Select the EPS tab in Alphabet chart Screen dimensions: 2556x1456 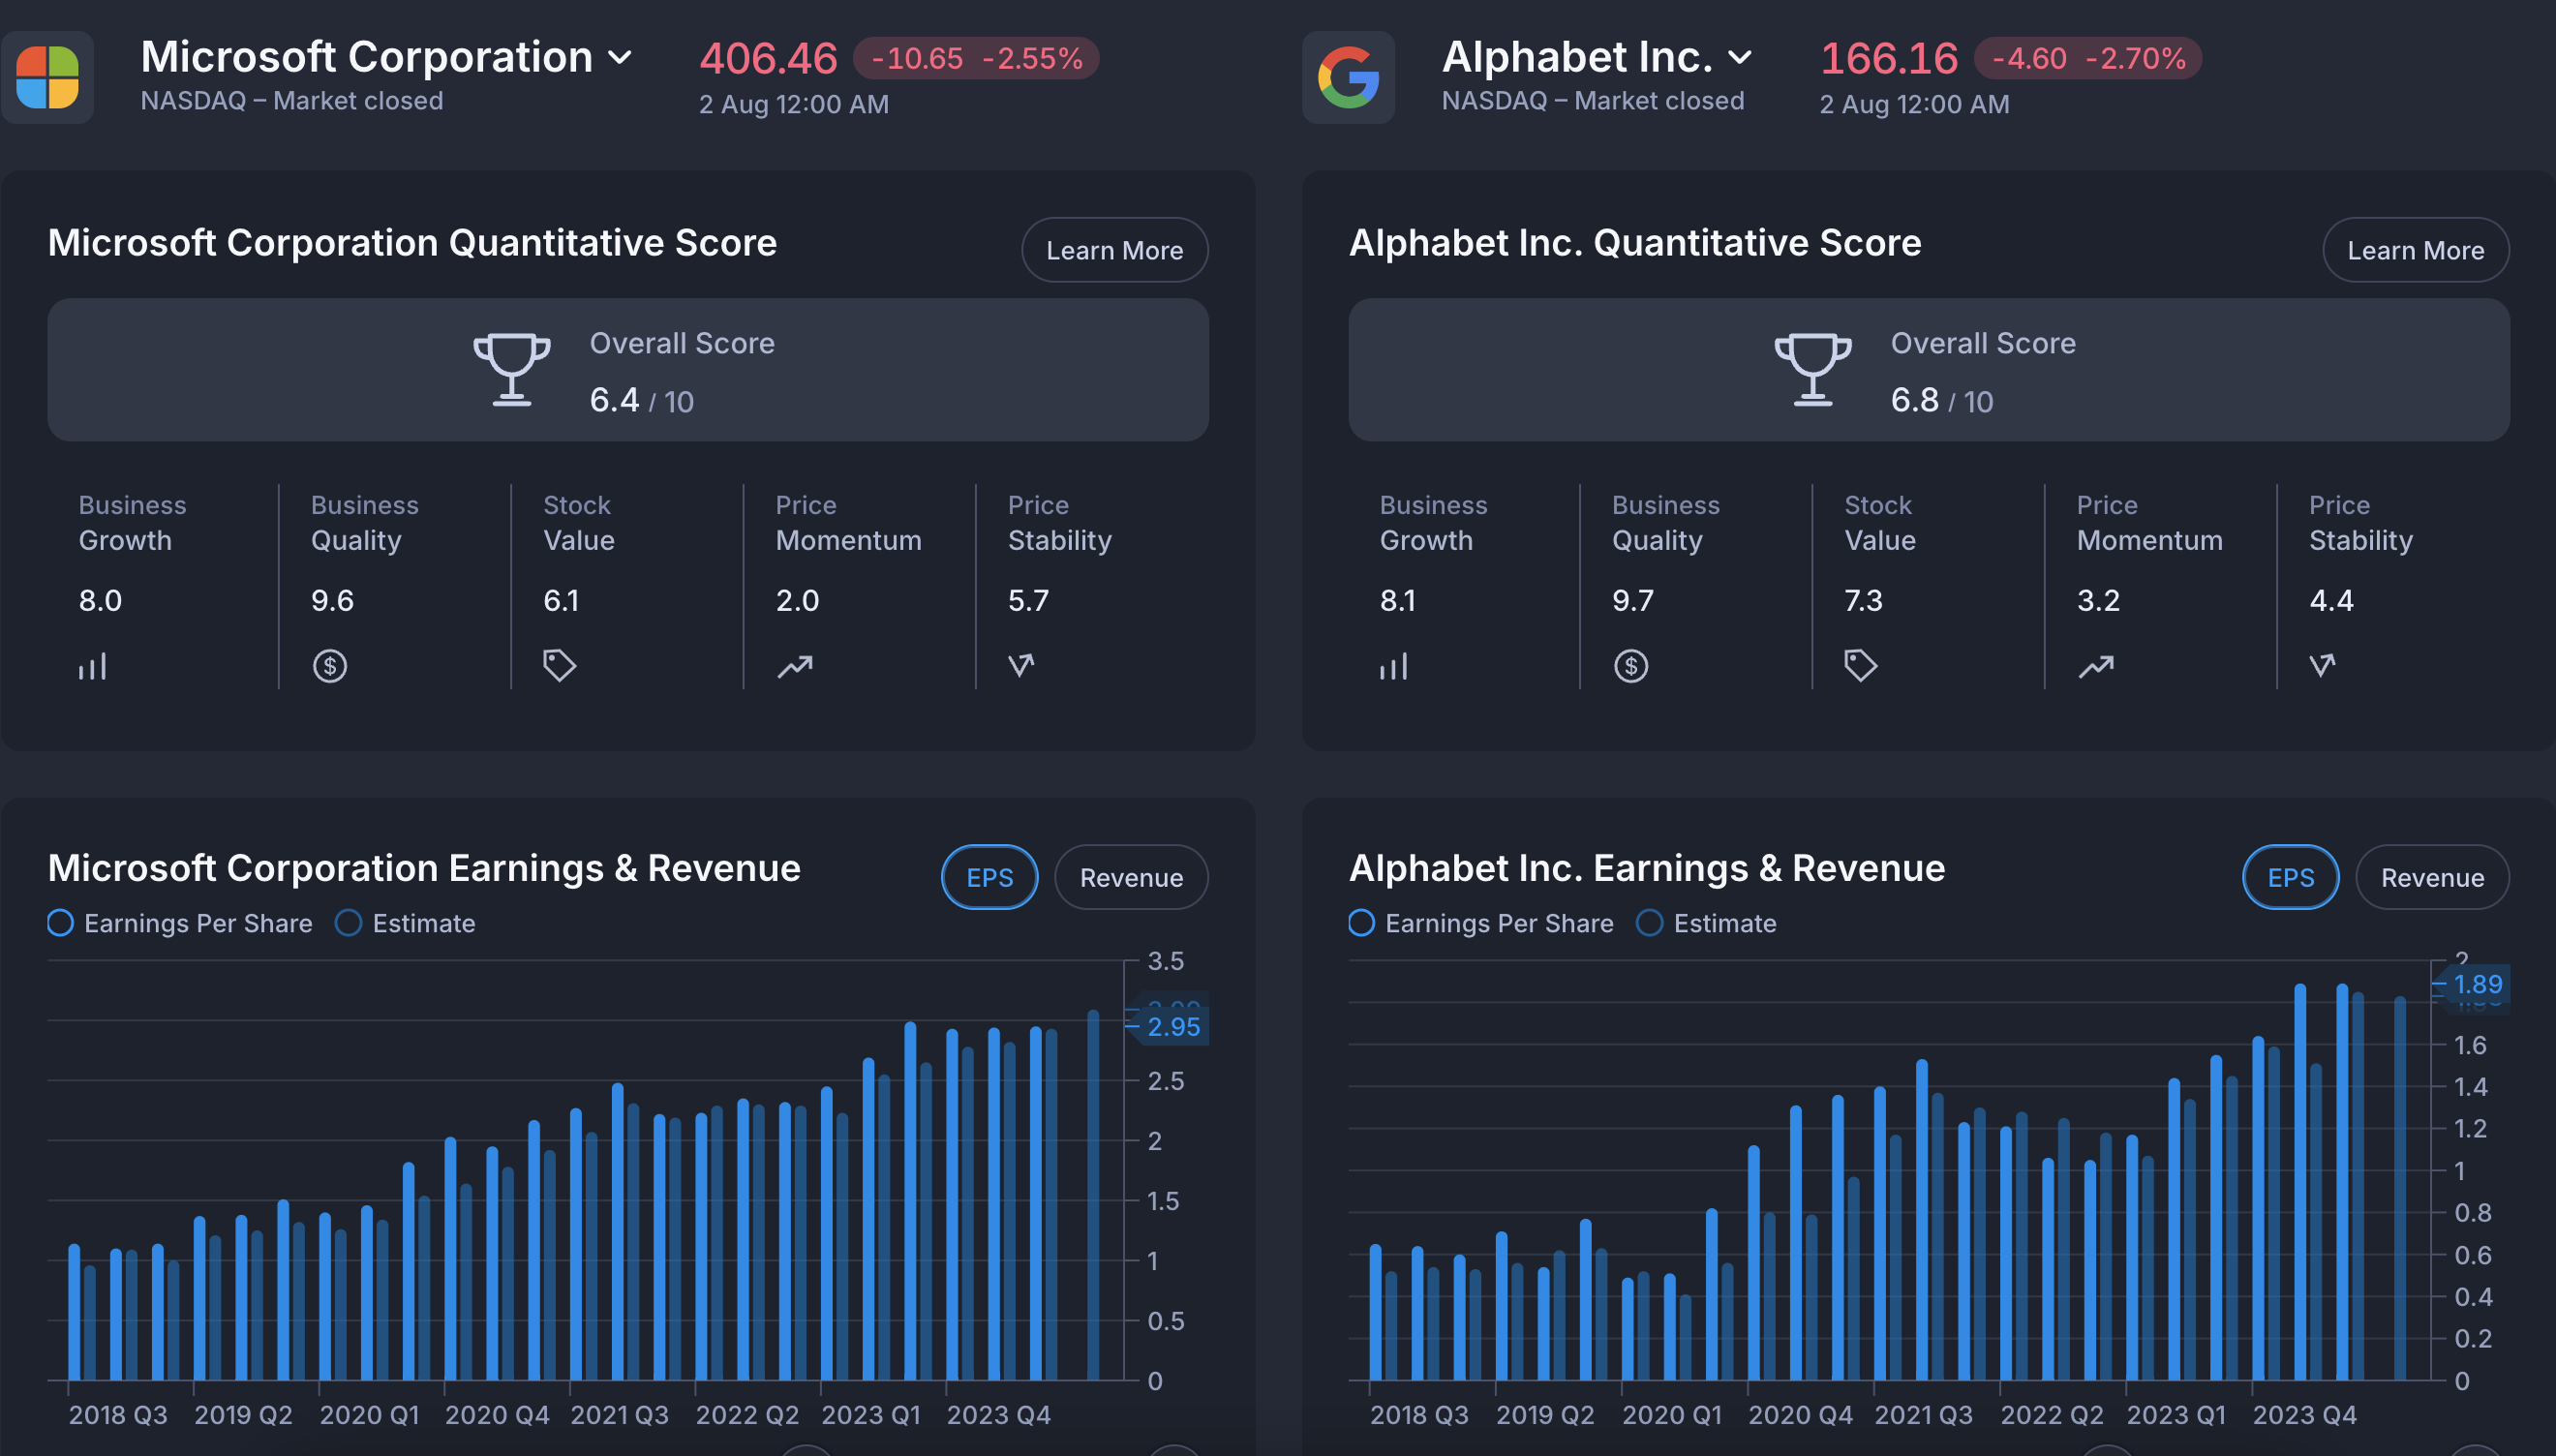coord(2291,877)
